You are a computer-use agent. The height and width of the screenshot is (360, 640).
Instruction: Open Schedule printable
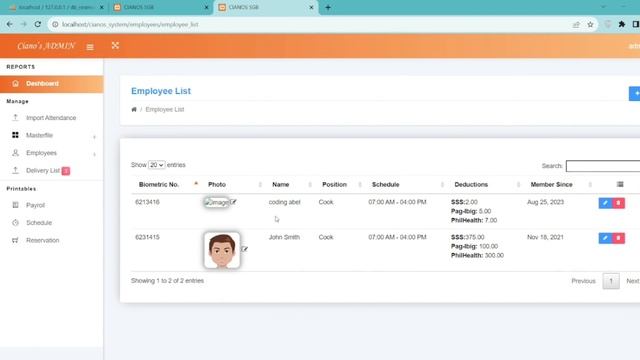[x=39, y=223]
